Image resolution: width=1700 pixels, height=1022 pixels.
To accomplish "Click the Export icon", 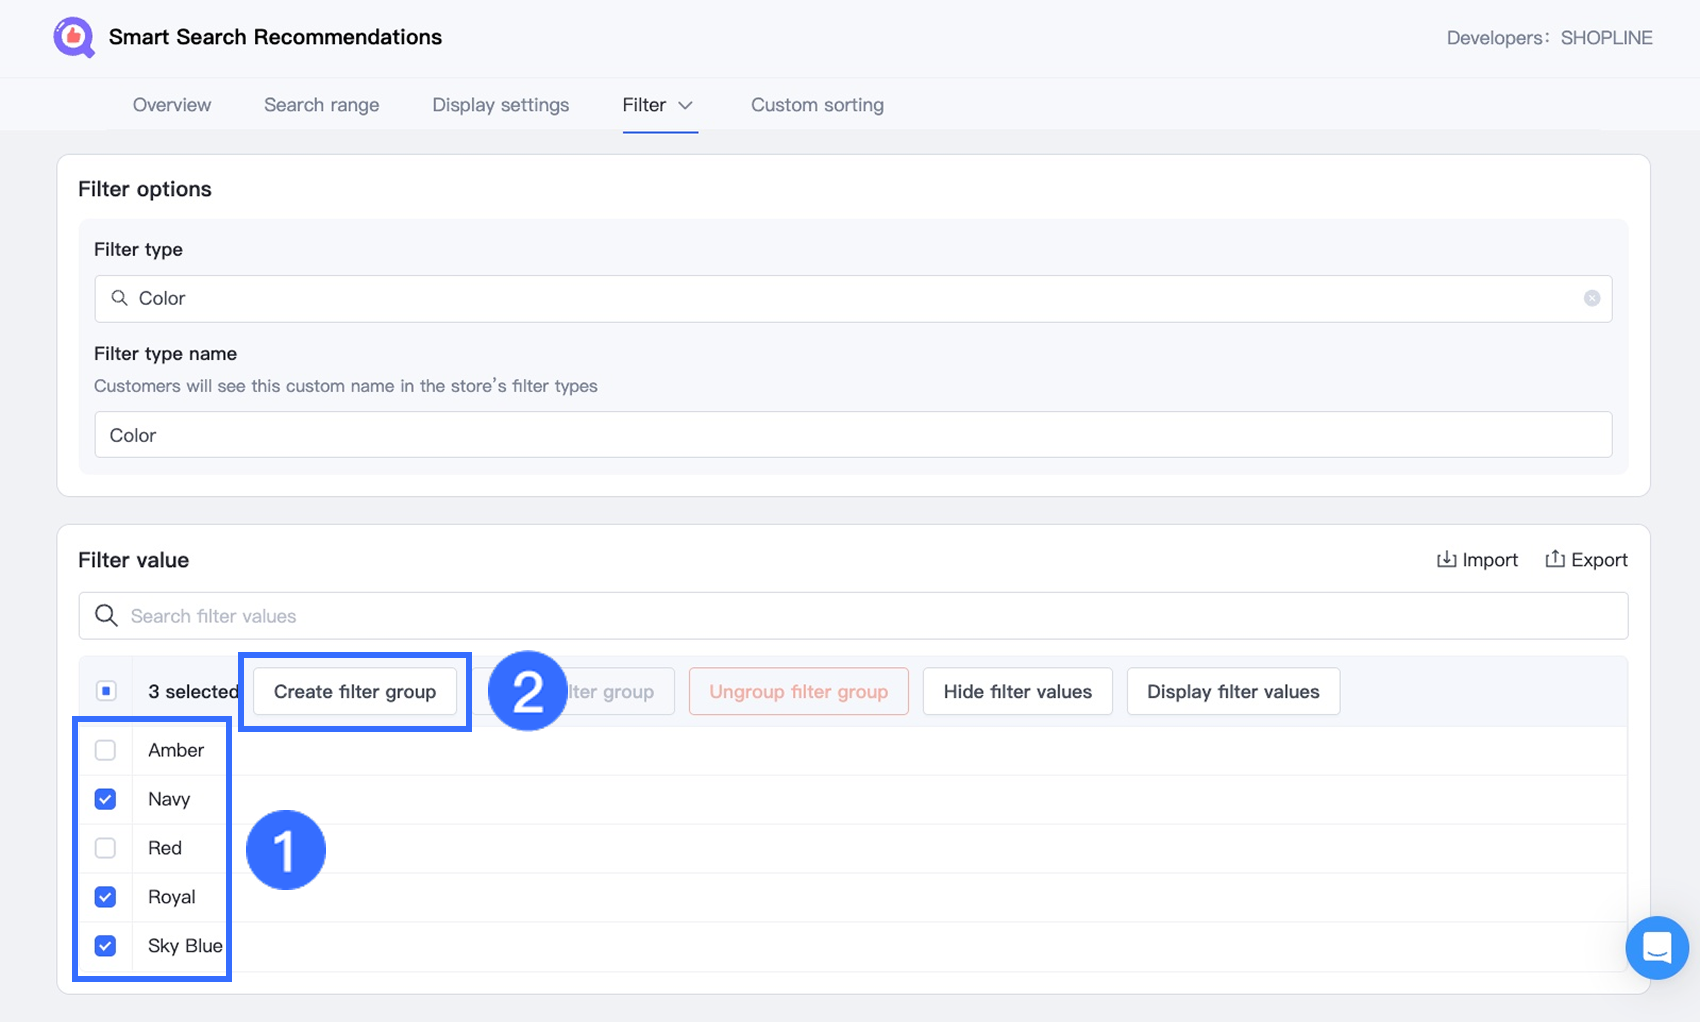I will click(x=1555, y=560).
